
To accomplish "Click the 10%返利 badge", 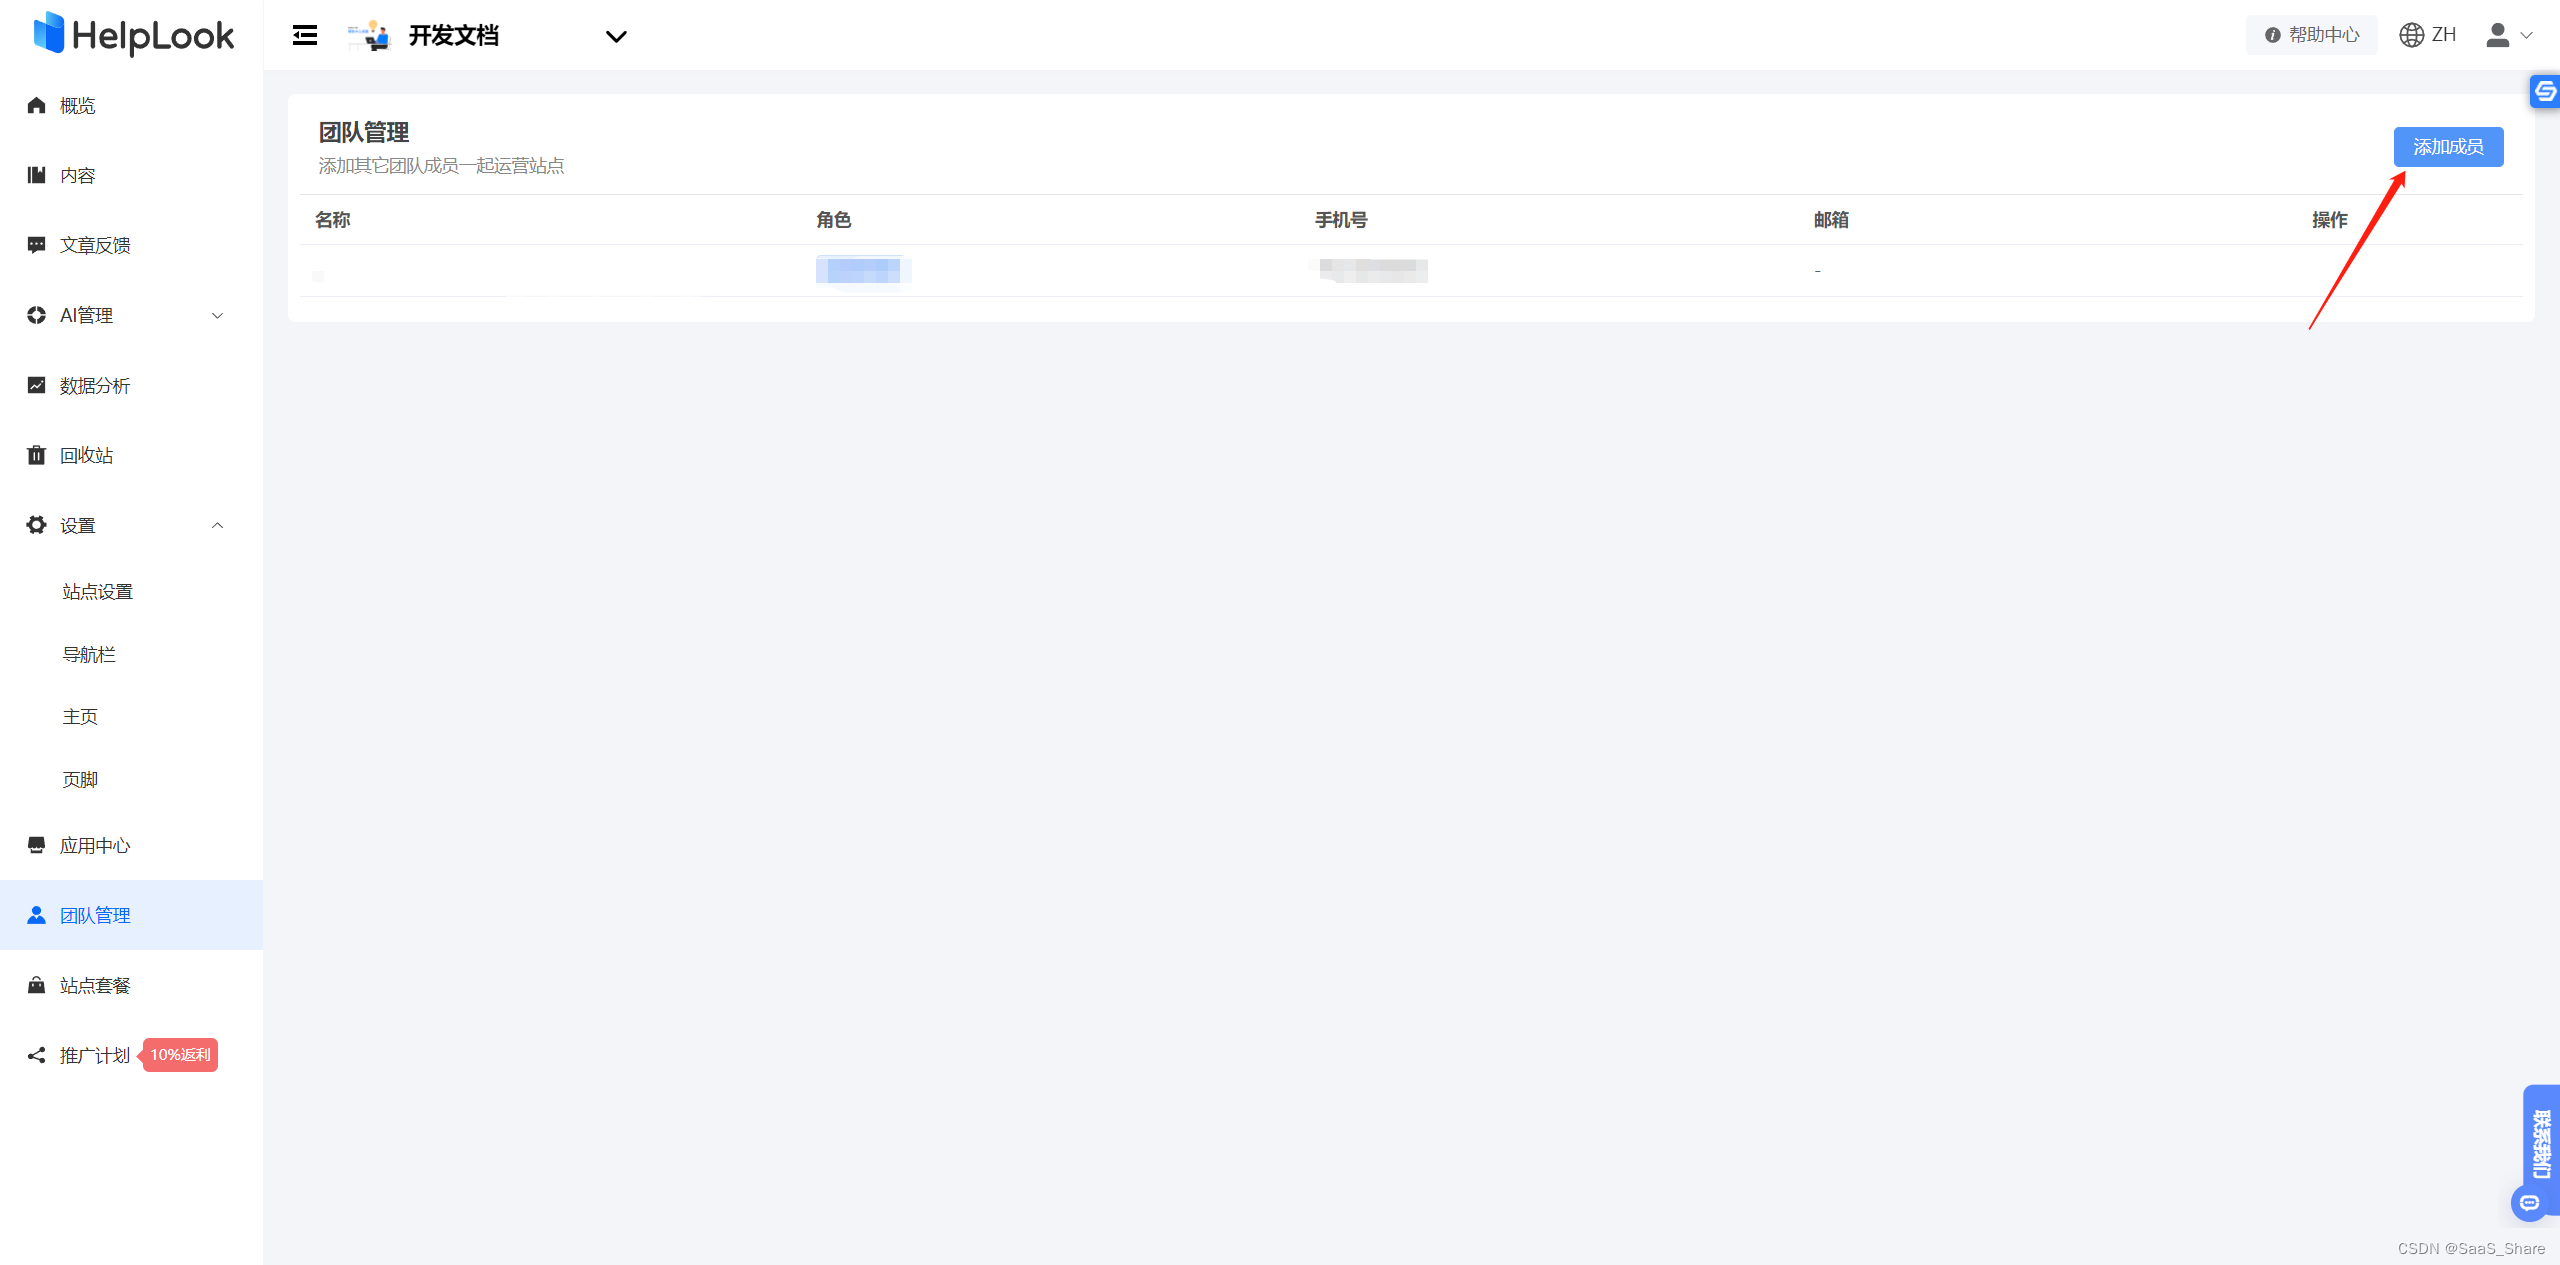I will coord(180,1055).
